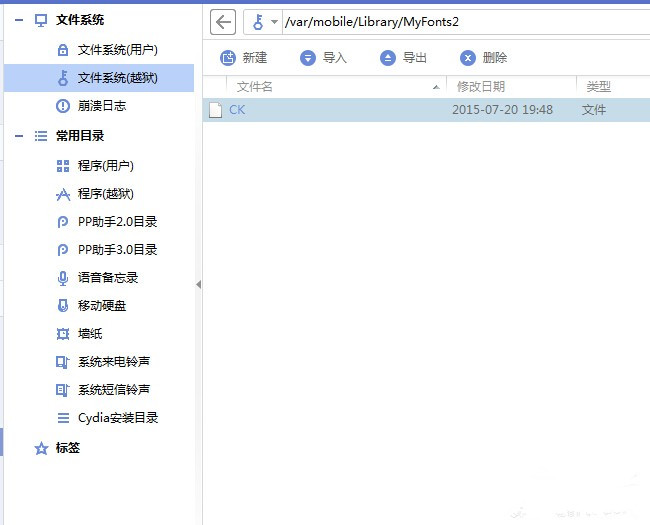Click the microphone icon for 语音备忘录
The image size is (650, 525).
pyautogui.click(x=63, y=278)
